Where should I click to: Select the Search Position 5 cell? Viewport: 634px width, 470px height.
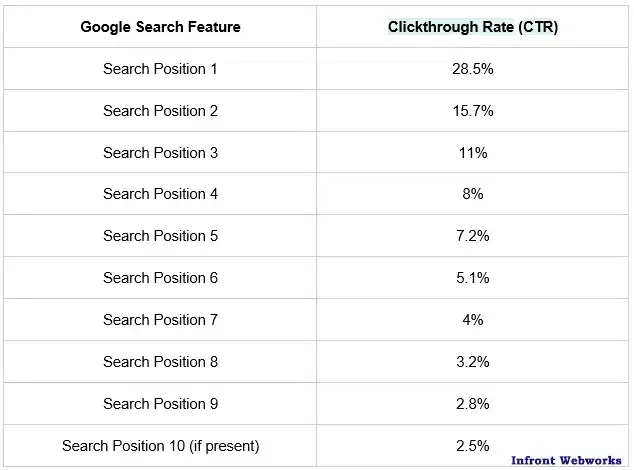tap(160, 236)
